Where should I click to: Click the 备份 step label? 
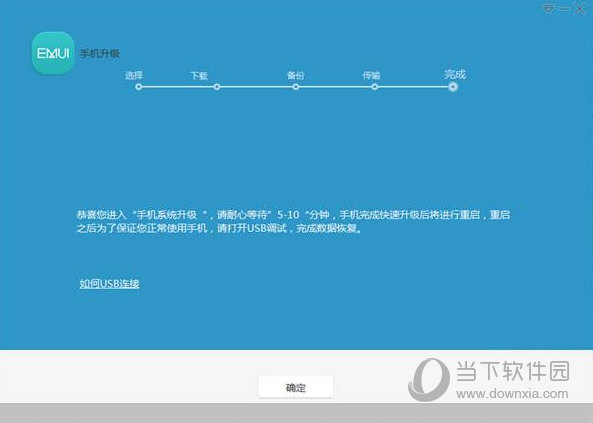[x=296, y=76]
